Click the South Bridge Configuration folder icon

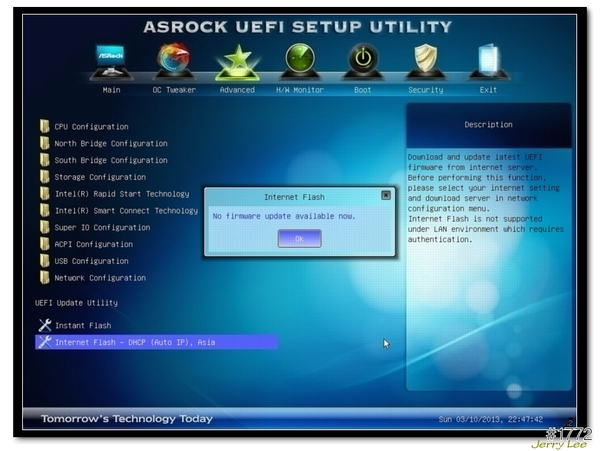[45, 160]
